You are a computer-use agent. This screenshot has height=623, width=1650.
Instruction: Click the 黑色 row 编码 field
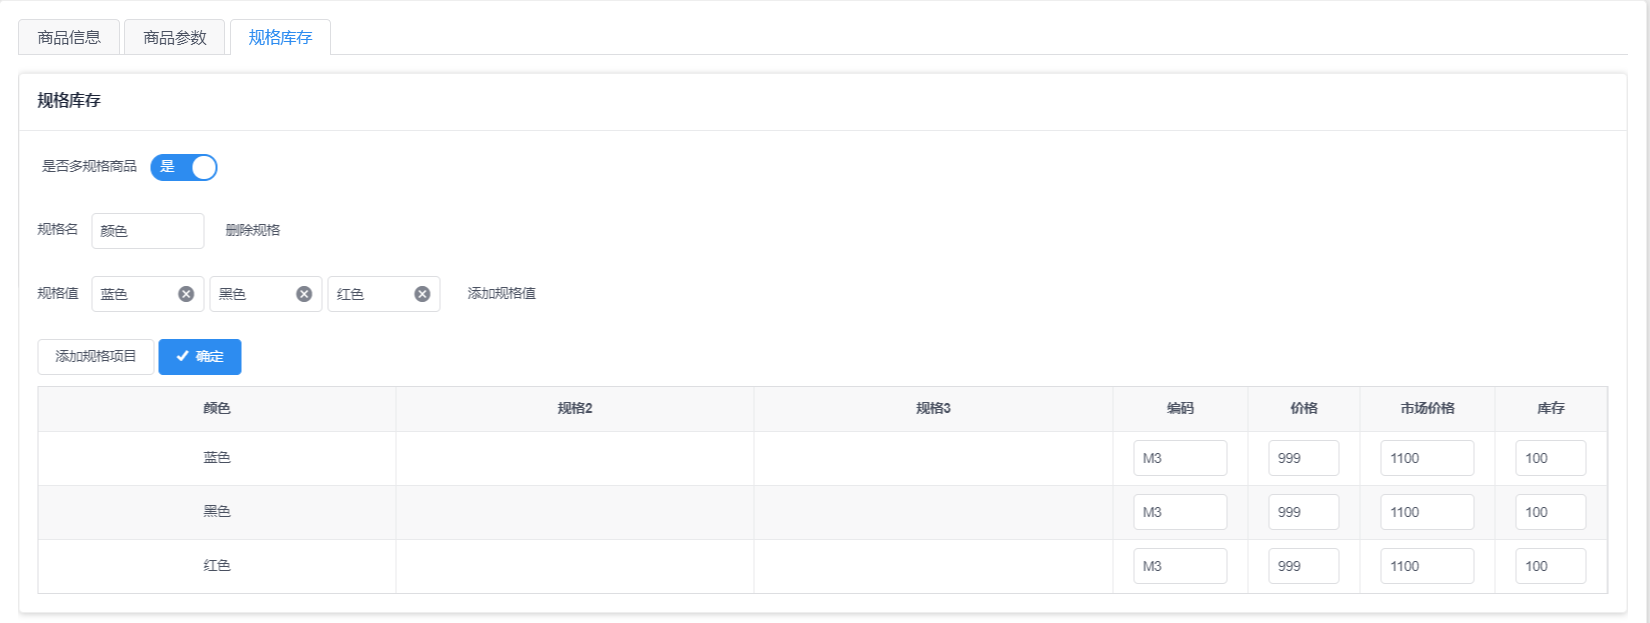[1180, 512]
